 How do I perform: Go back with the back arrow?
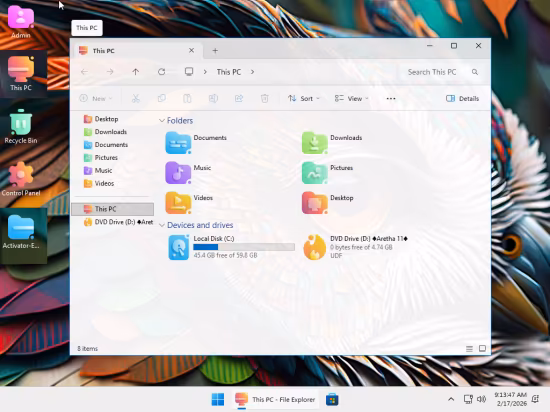coord(84,72)
